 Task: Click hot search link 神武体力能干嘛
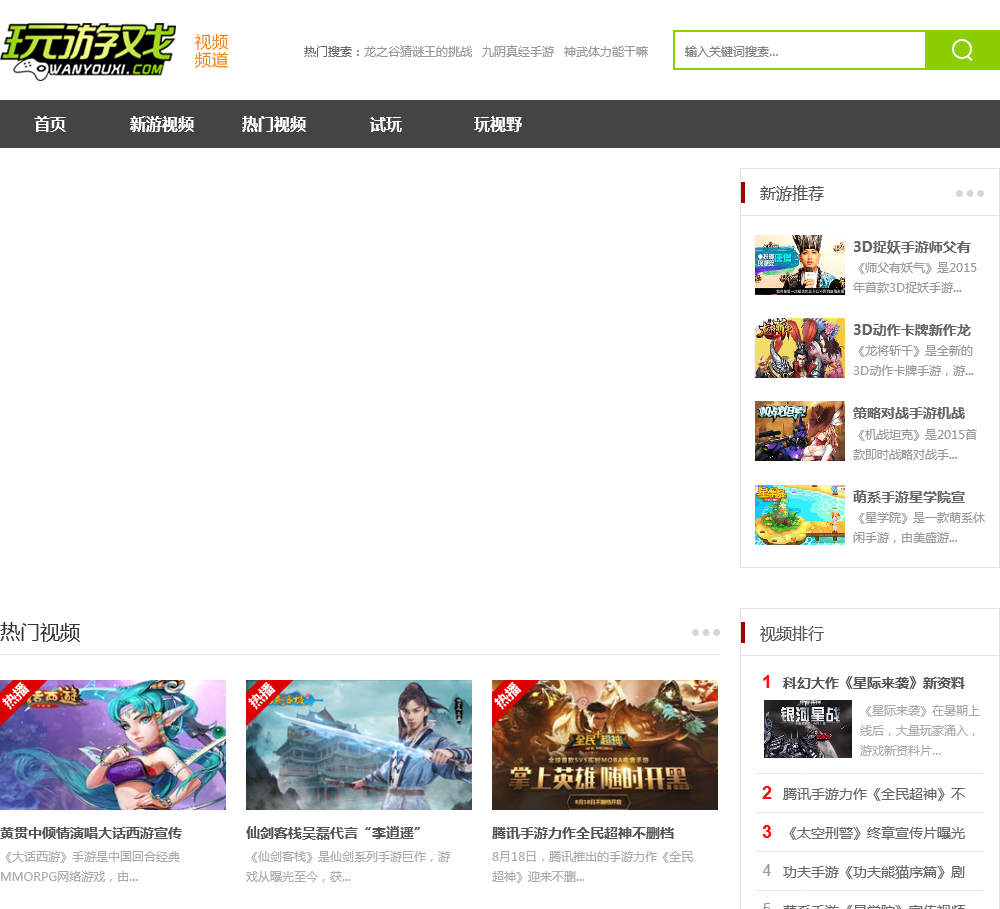[x=606, y=52]
